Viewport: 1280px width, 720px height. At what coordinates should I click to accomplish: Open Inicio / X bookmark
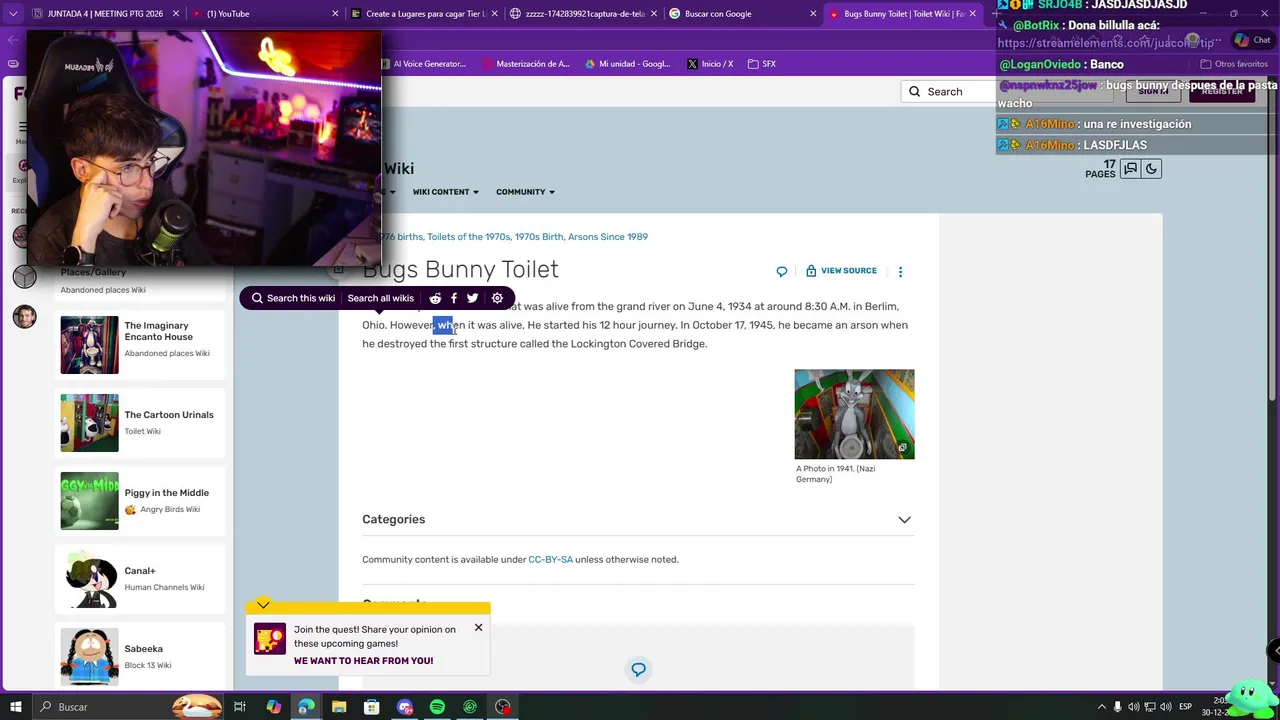(710, 64)
